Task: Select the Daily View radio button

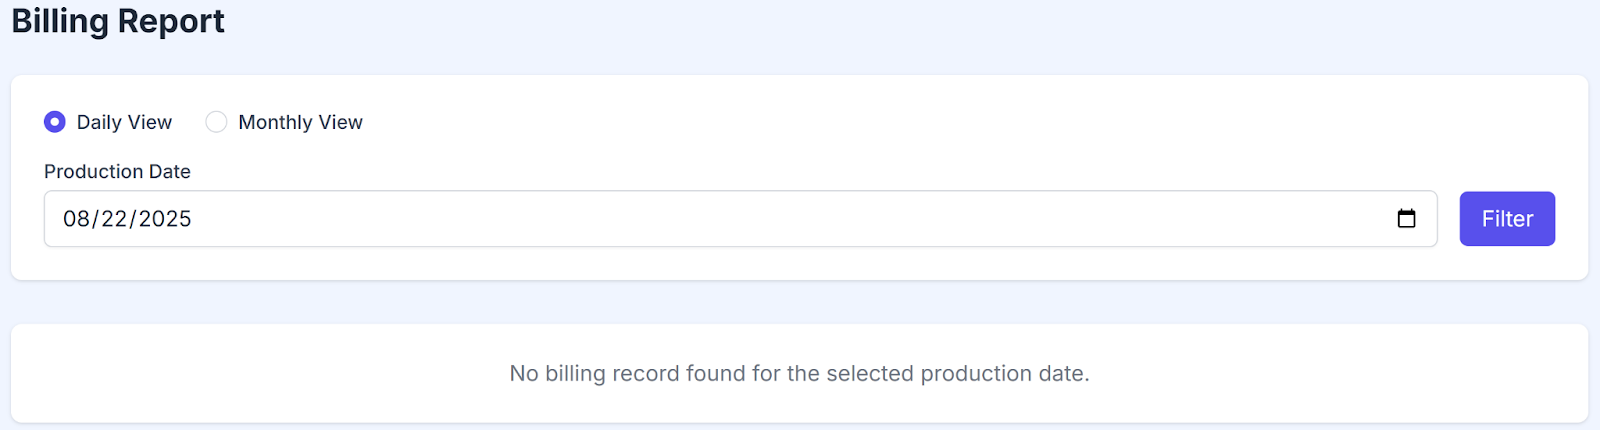Action: click(55, 122)
